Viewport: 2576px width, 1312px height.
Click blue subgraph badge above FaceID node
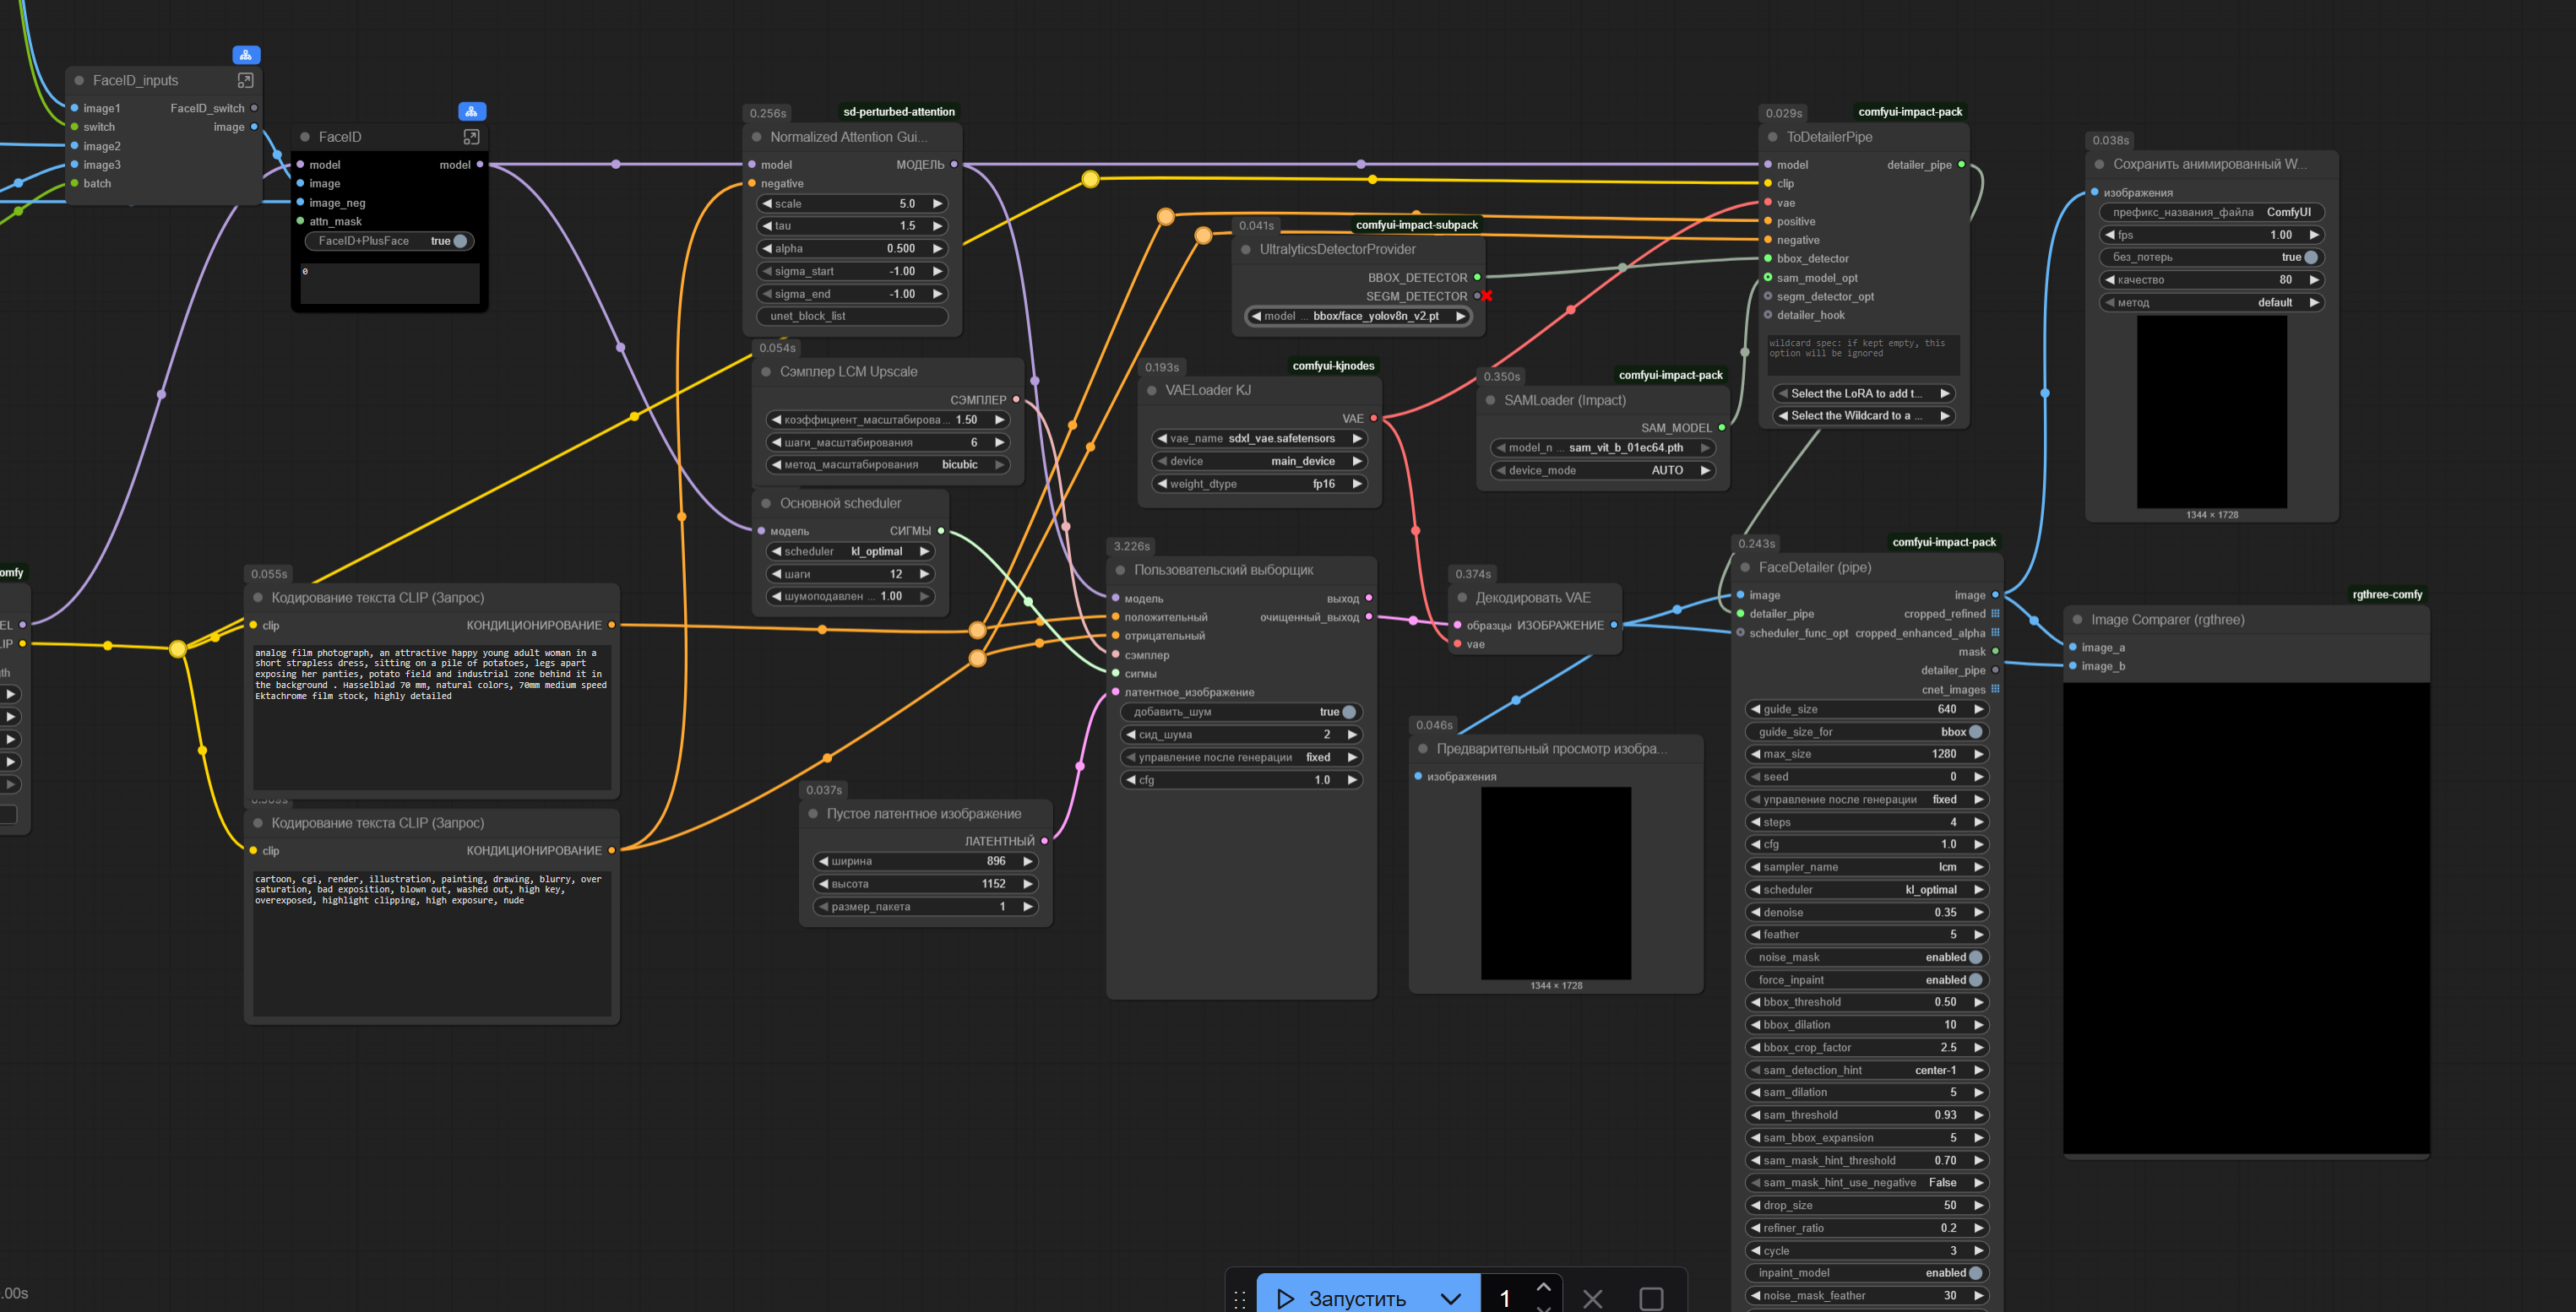(472, 111)
